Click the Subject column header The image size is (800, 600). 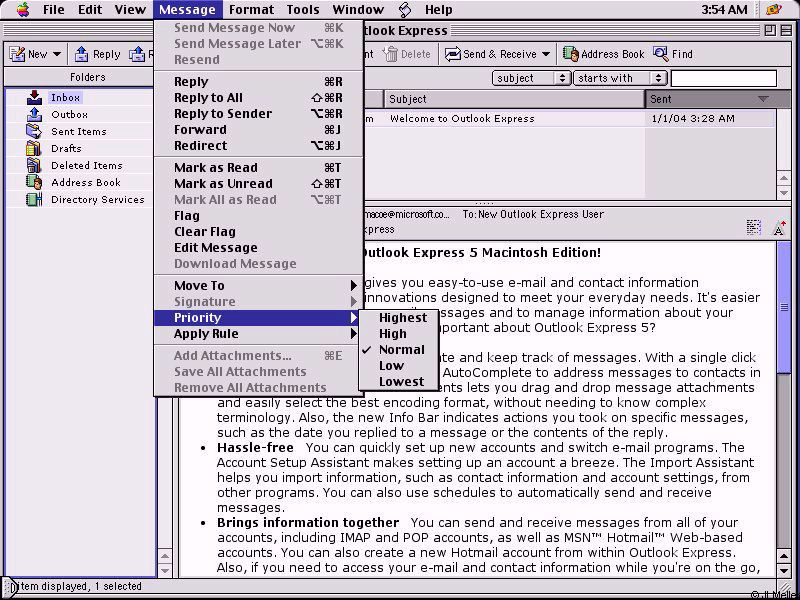click(512, 99)
